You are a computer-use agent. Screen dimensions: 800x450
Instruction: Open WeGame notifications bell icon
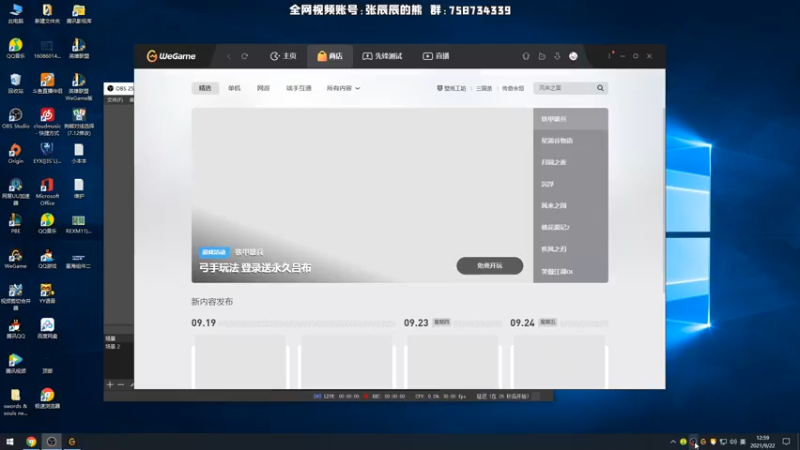pos(526,56)
